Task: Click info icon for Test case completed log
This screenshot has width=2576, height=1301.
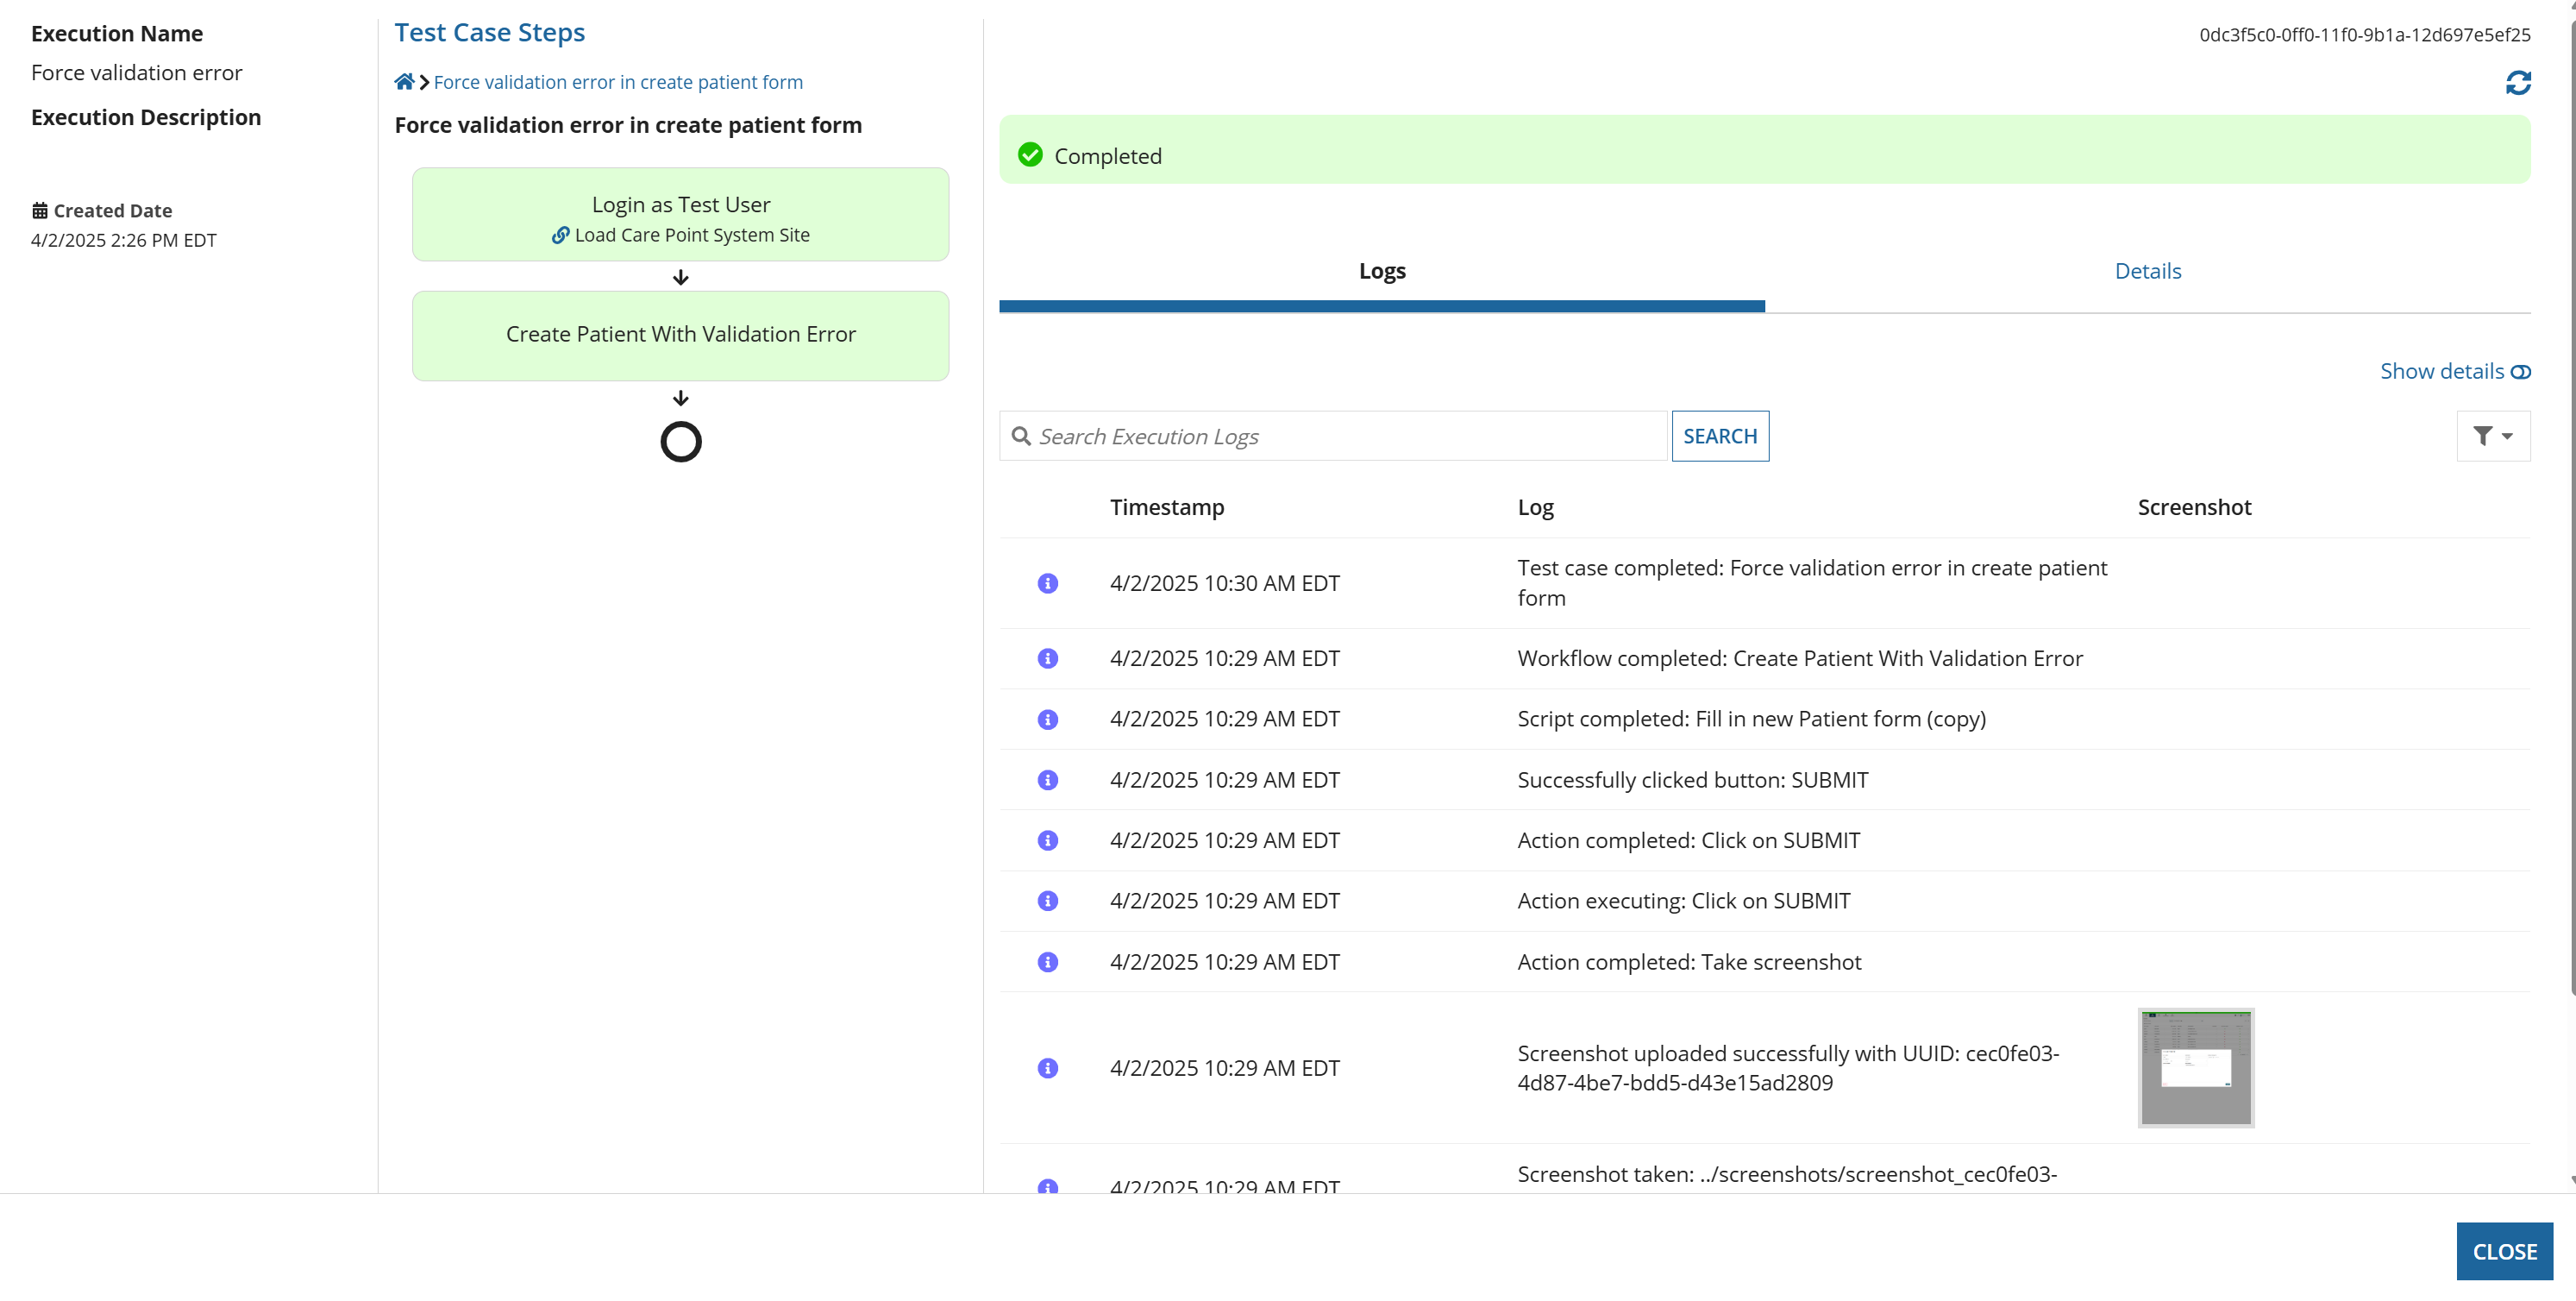Action: 1047,583
